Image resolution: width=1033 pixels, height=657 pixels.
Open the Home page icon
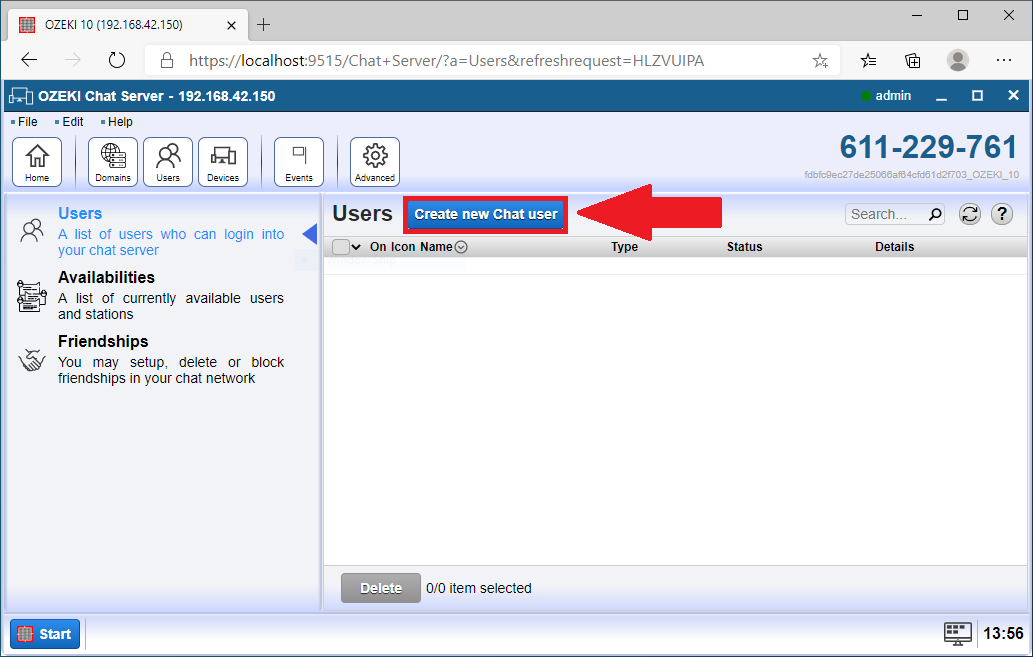pos(37,161)
